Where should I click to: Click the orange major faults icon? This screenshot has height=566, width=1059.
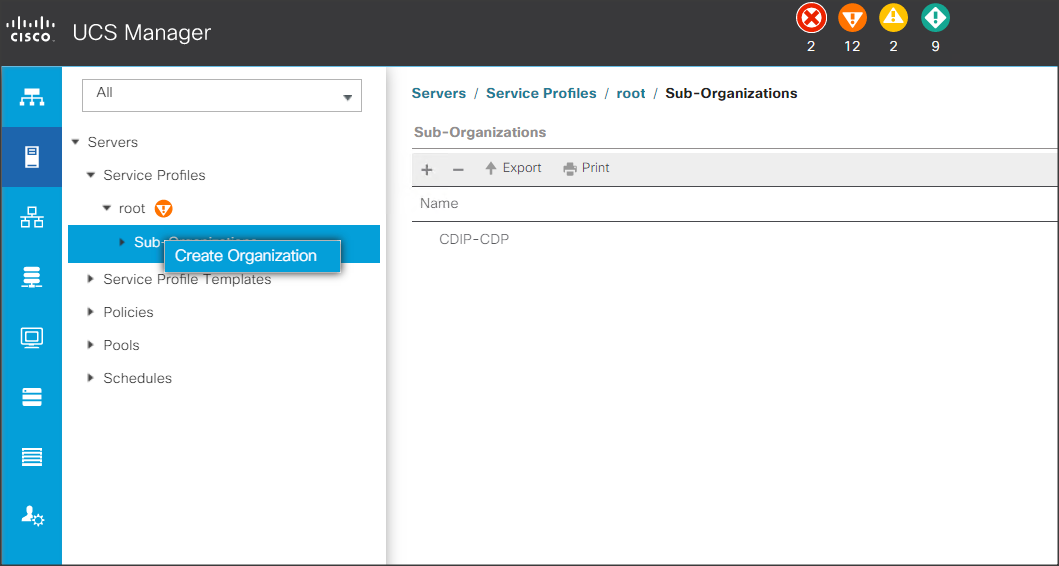tap(852, 18)
